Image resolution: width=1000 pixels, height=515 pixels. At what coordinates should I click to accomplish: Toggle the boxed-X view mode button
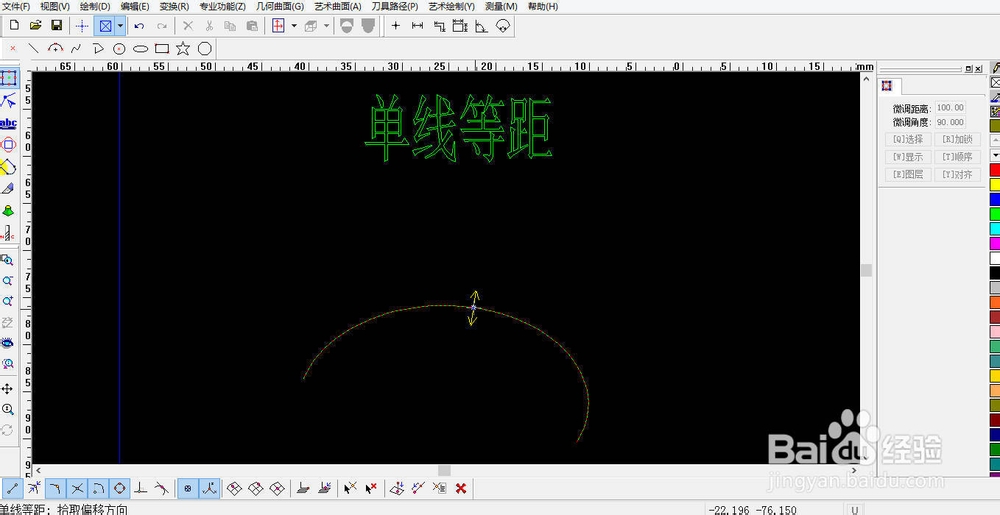click(x=105, y=26)
